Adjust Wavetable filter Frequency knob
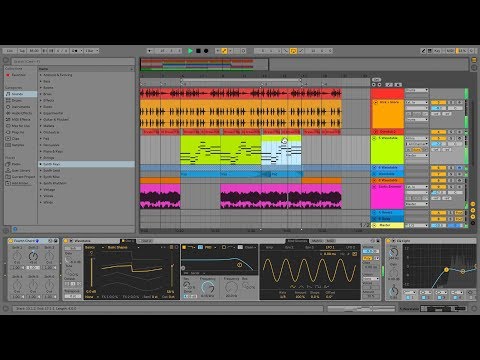 pyautogui.click(x=208, y=287)
